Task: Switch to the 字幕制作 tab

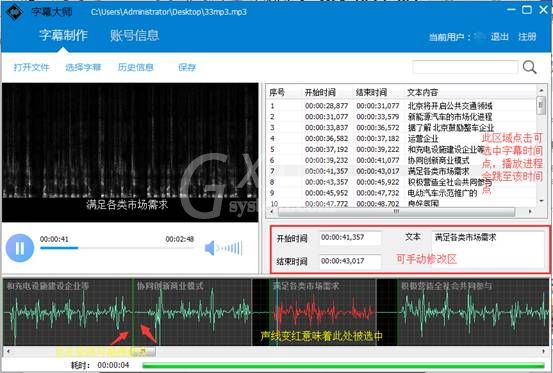Action: click(x=63, y=35)
